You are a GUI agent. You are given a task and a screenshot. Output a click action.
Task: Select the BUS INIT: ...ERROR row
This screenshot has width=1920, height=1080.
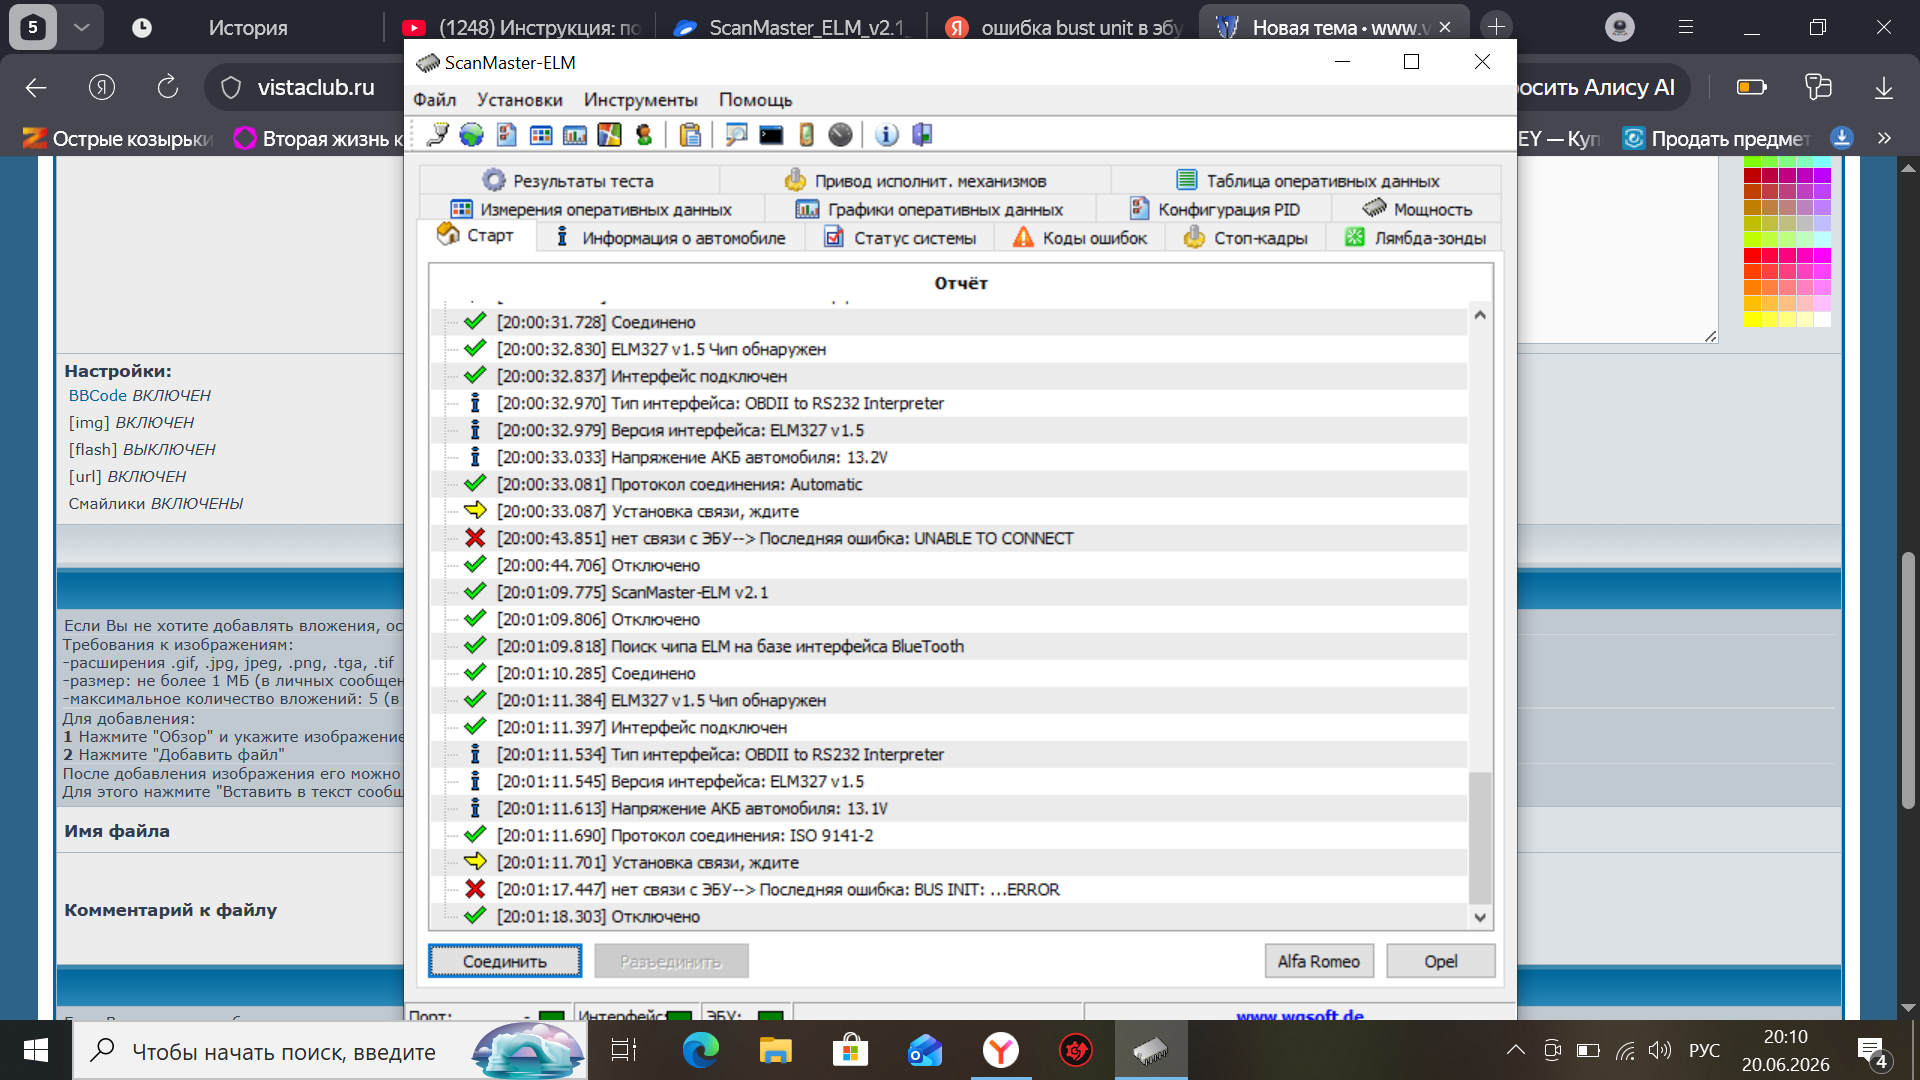pyautogui.click(x=949, y=889)
